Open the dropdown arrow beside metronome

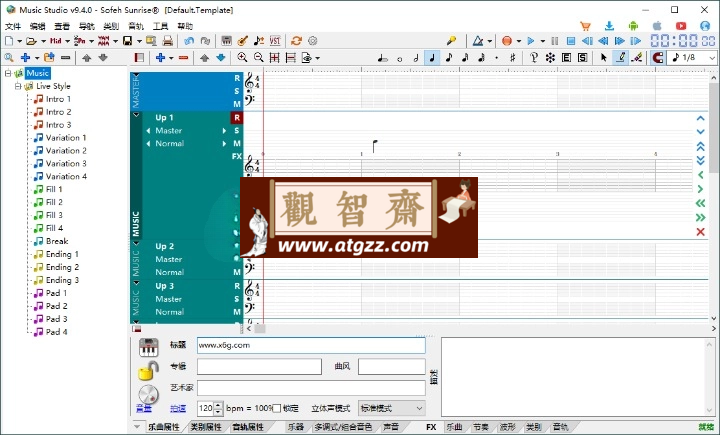tap(489, 41)
